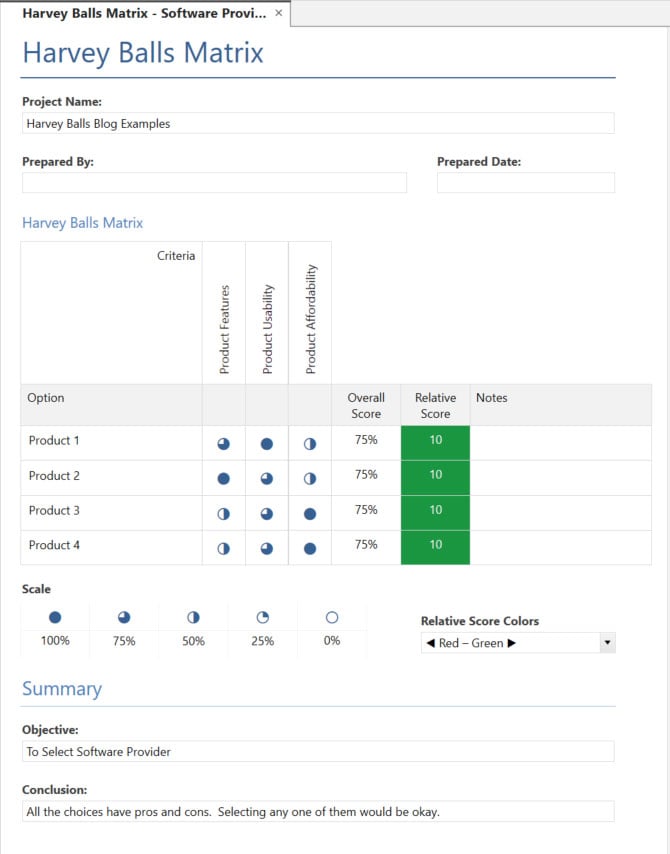Click the Prepared Date field
Screen dimensions: 670x854
point(525,183)
